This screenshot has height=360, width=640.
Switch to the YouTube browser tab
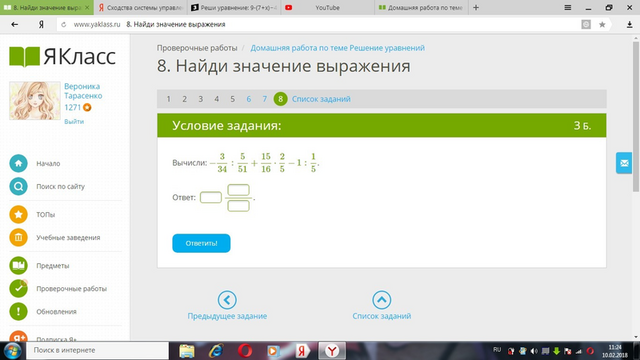pos(327,7)
